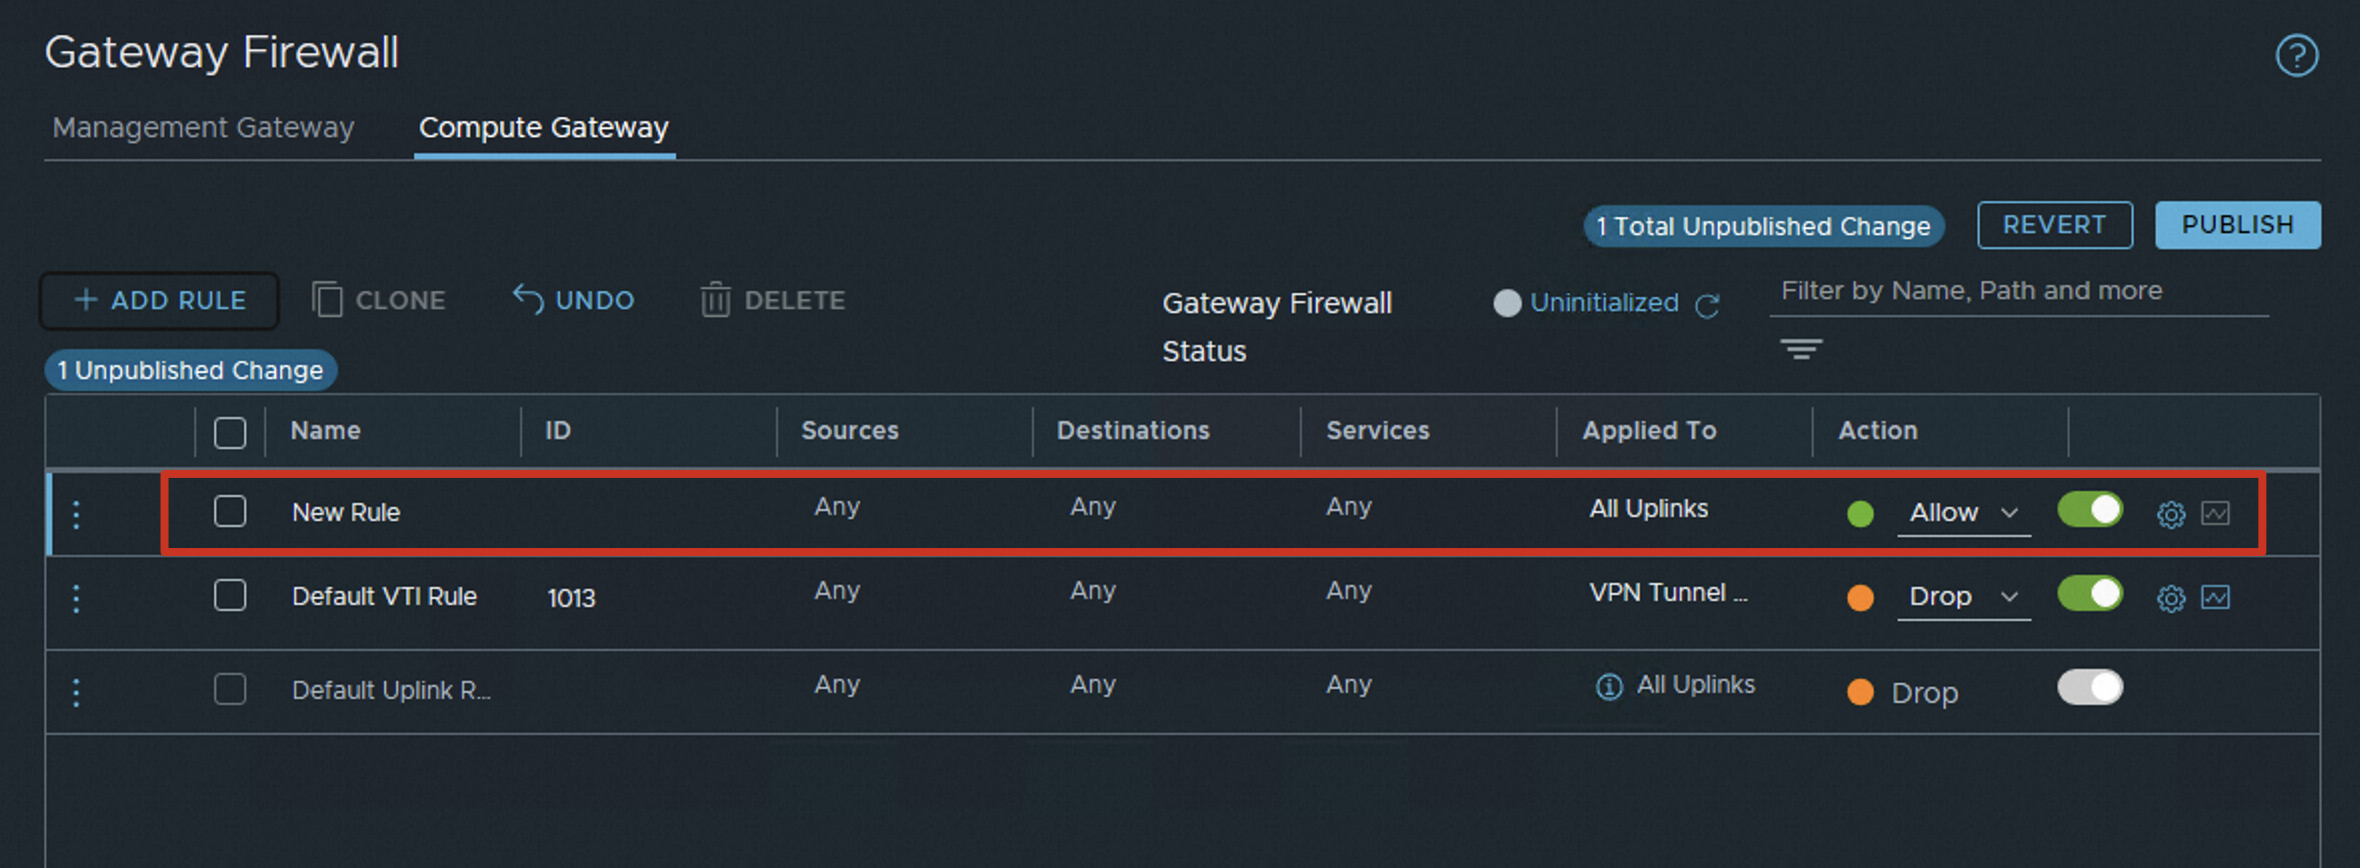Open settings gear for Default VTI Rule
The height and width of the screenshot is (868, 2360).
2170,598
